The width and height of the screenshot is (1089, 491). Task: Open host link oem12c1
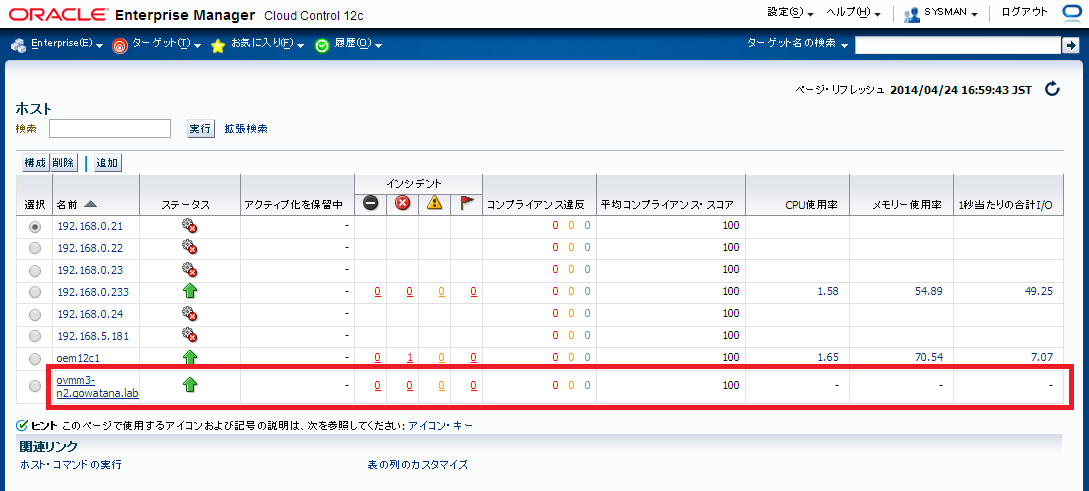pos(78,358)
